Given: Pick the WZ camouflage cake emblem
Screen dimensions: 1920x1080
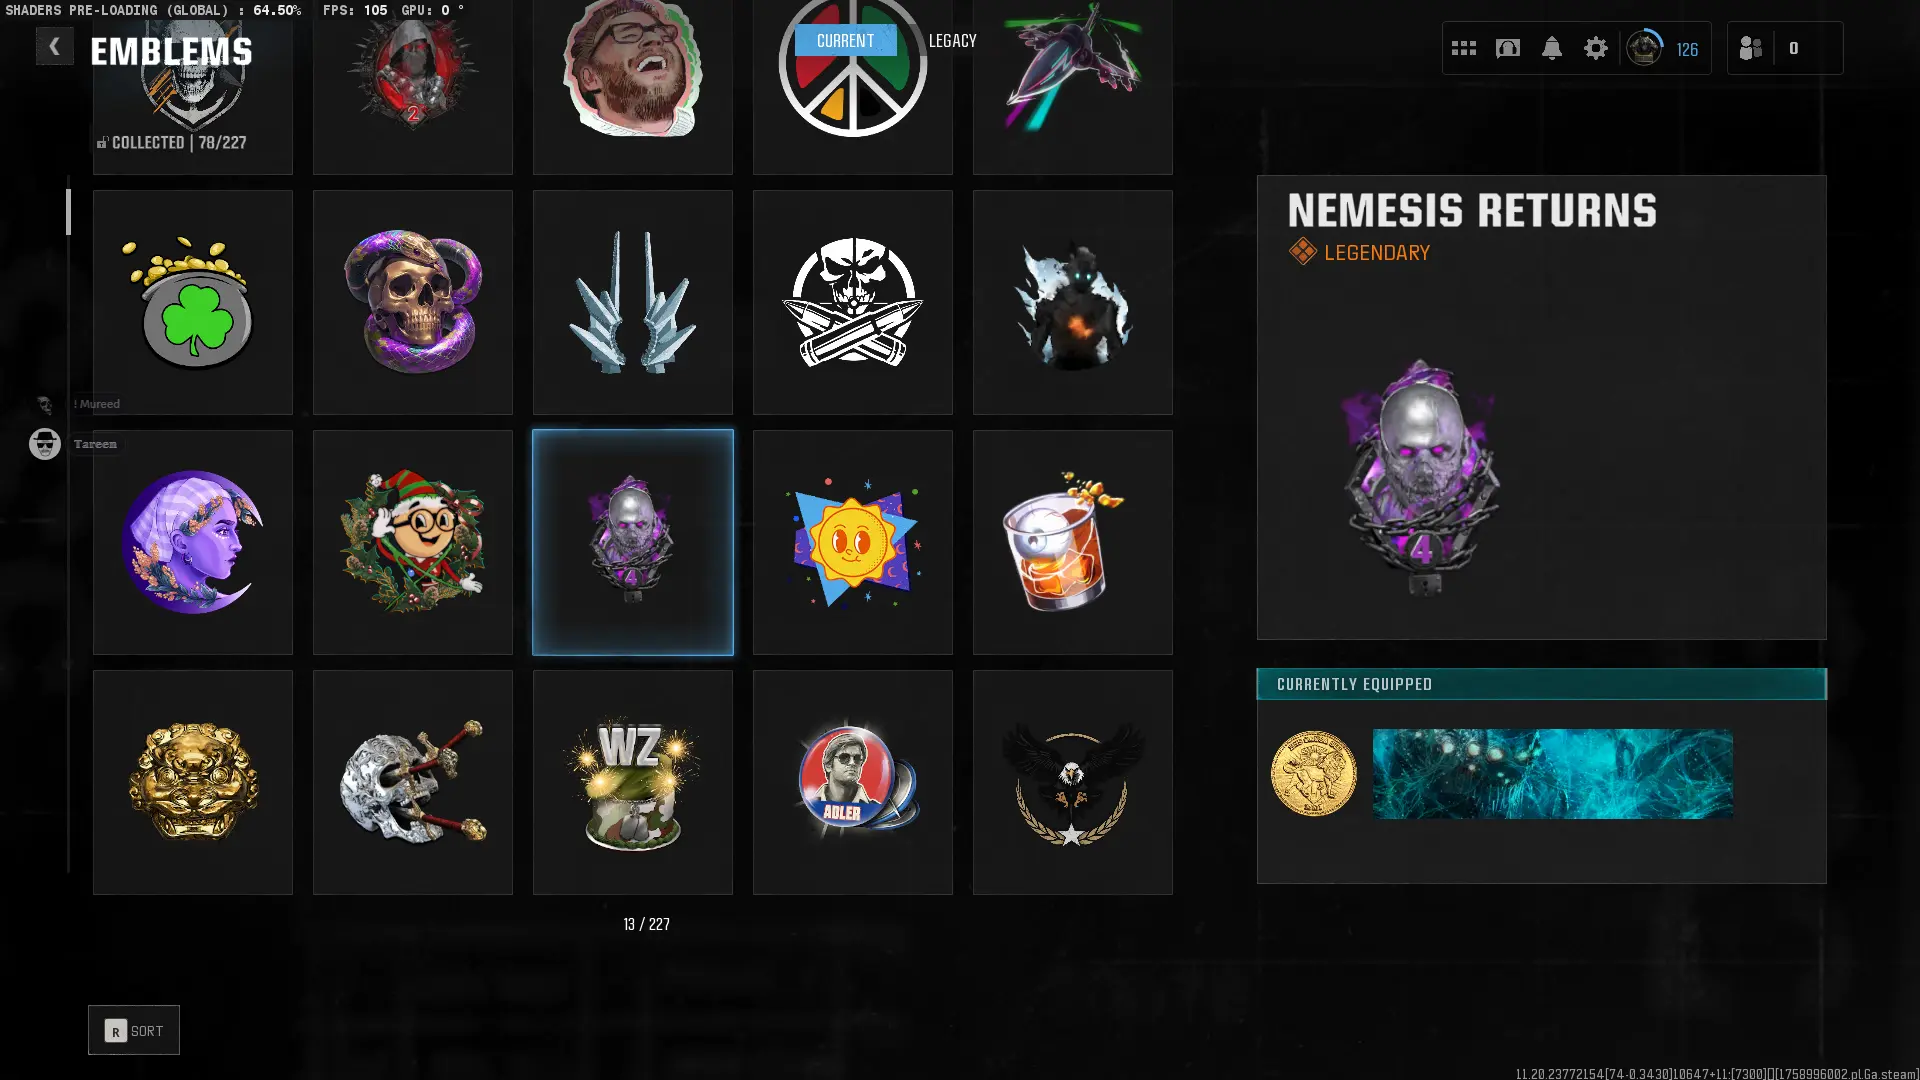Looking at the screenshot, I should point(633,782).
